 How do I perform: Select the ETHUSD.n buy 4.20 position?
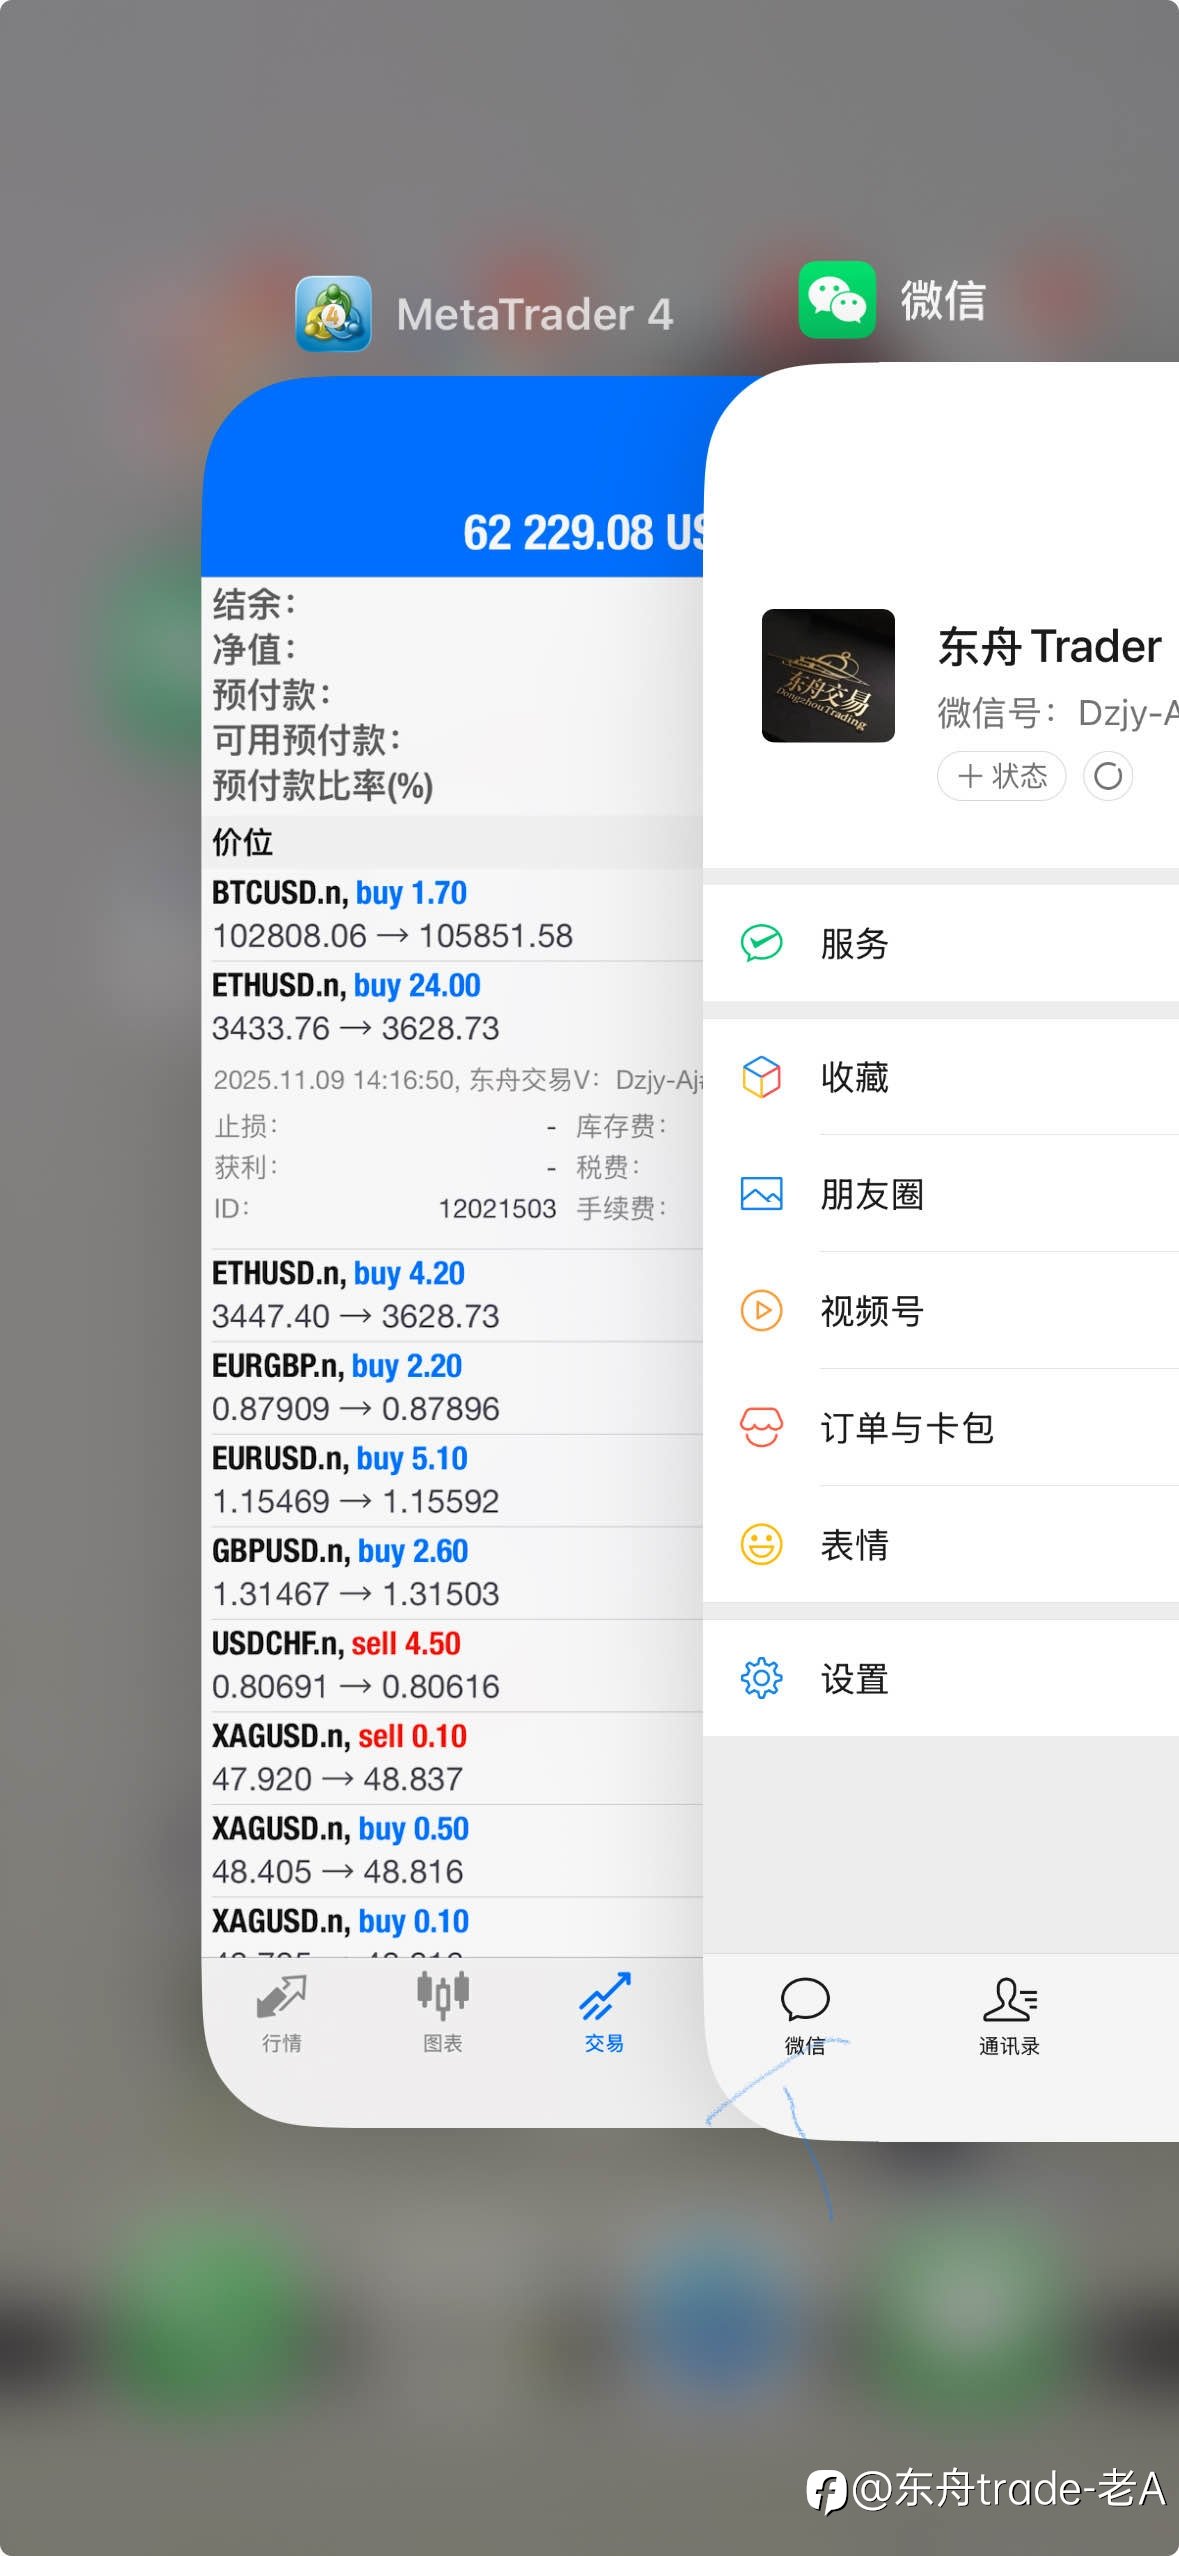[x=453, y=1295]
